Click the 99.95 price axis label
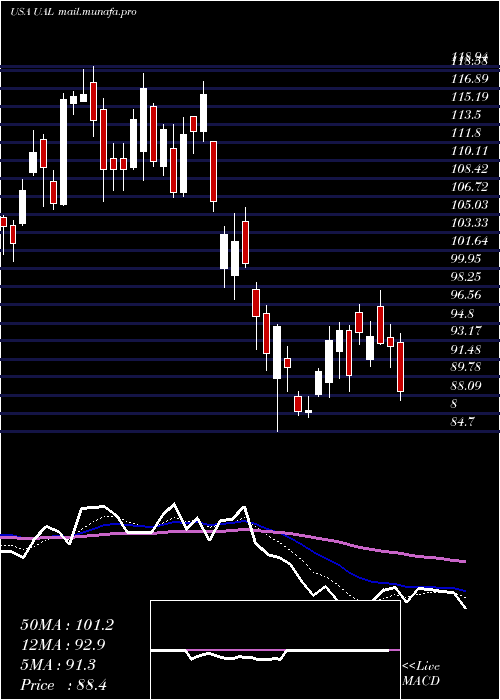 pyautogui.click(x=466, y=259)
